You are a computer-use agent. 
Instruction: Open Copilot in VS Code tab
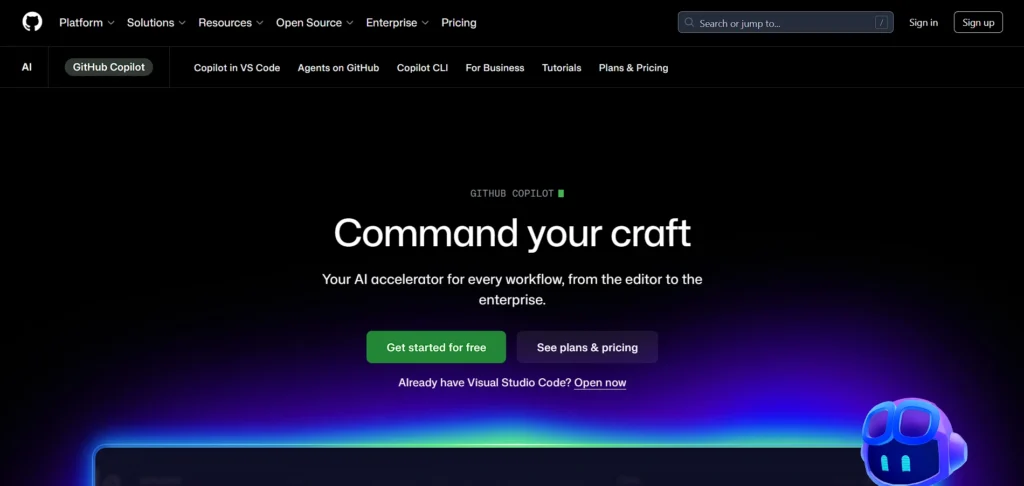[237, 67]
